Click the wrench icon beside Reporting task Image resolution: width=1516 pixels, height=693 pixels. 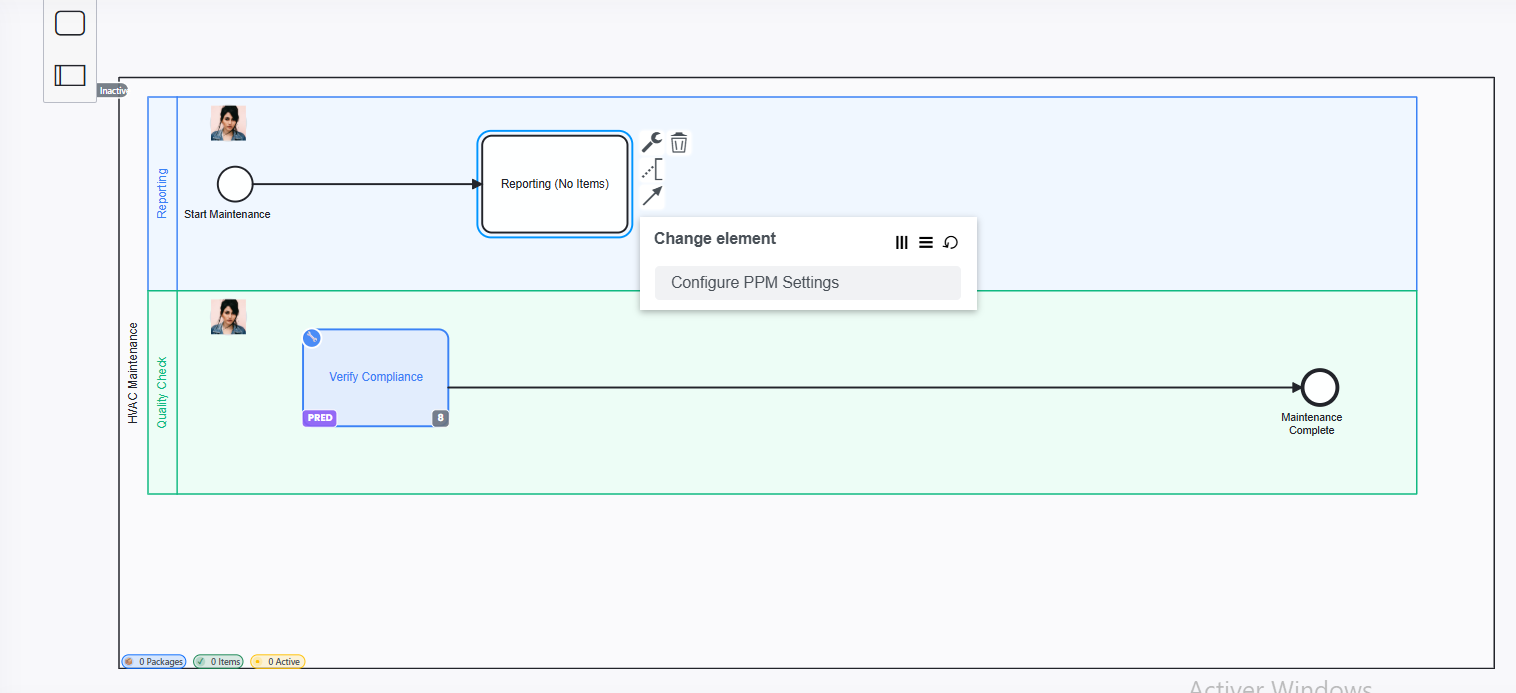(x=651, y=142)
